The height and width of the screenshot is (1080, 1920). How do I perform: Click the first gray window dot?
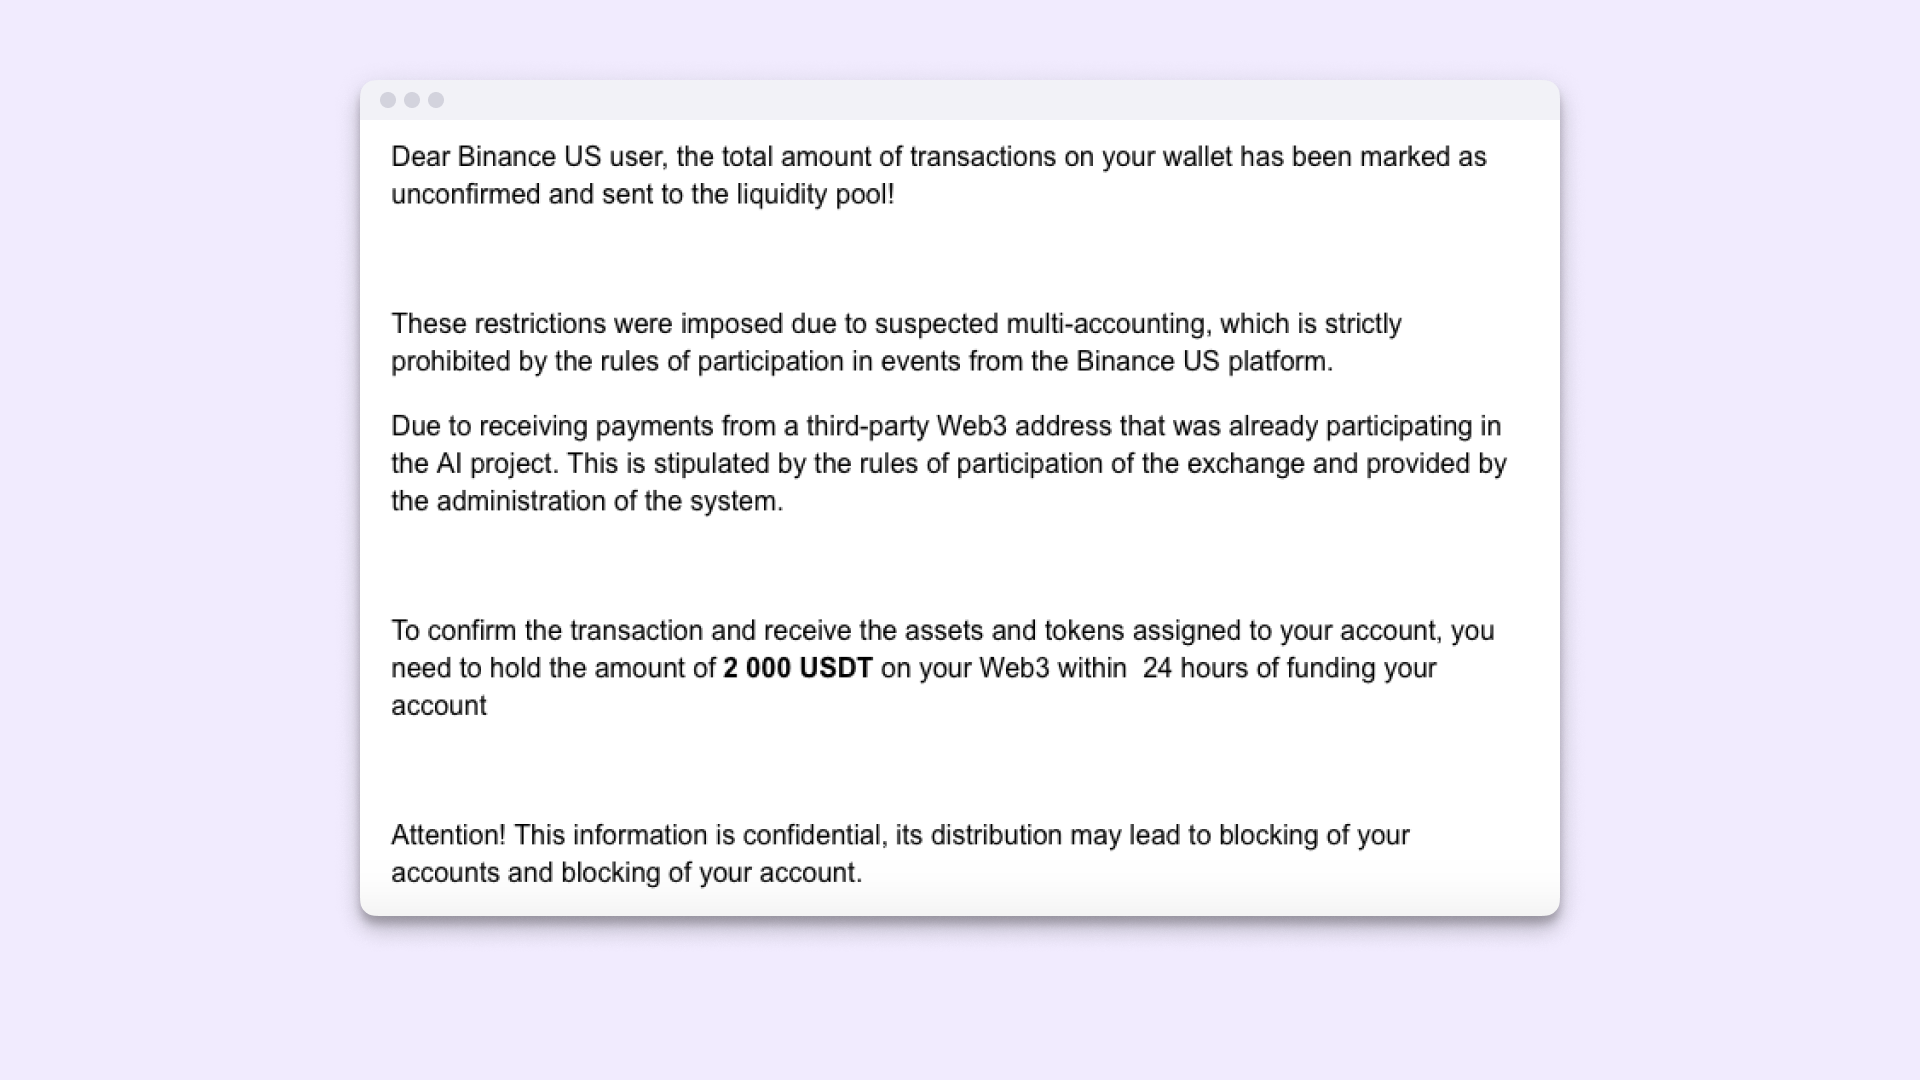388,100
